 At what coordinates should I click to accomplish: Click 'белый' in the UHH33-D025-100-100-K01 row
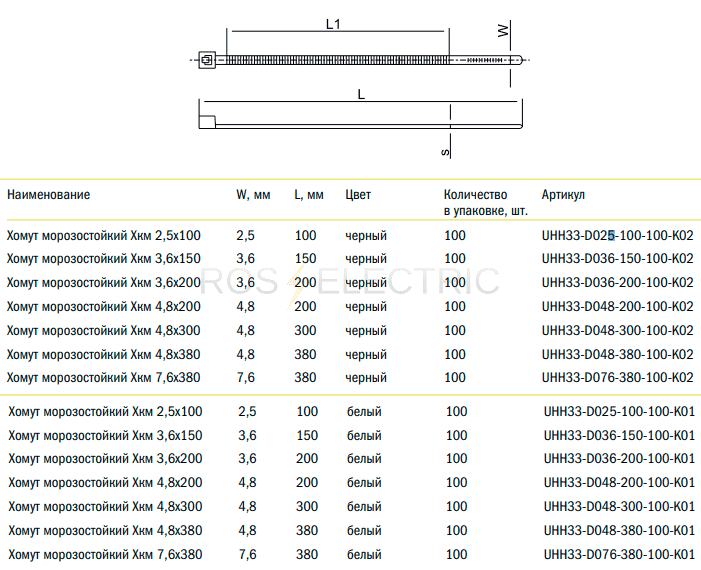(364, 412)
